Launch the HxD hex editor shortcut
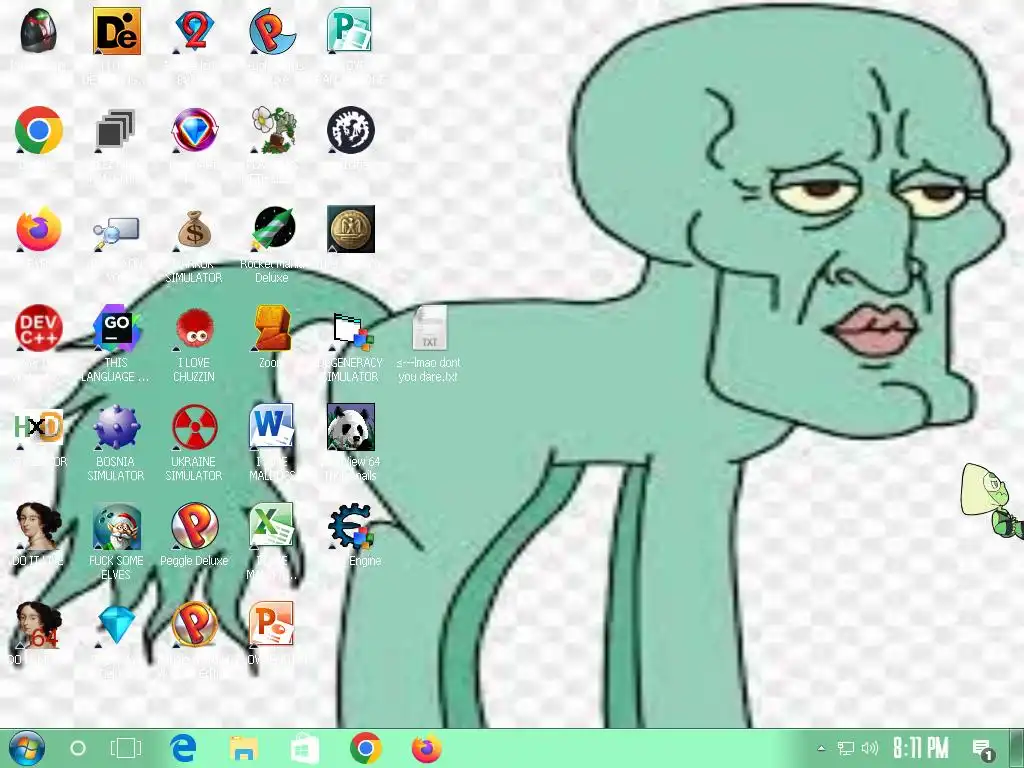The image size is (1024, 768). point(39,428)
